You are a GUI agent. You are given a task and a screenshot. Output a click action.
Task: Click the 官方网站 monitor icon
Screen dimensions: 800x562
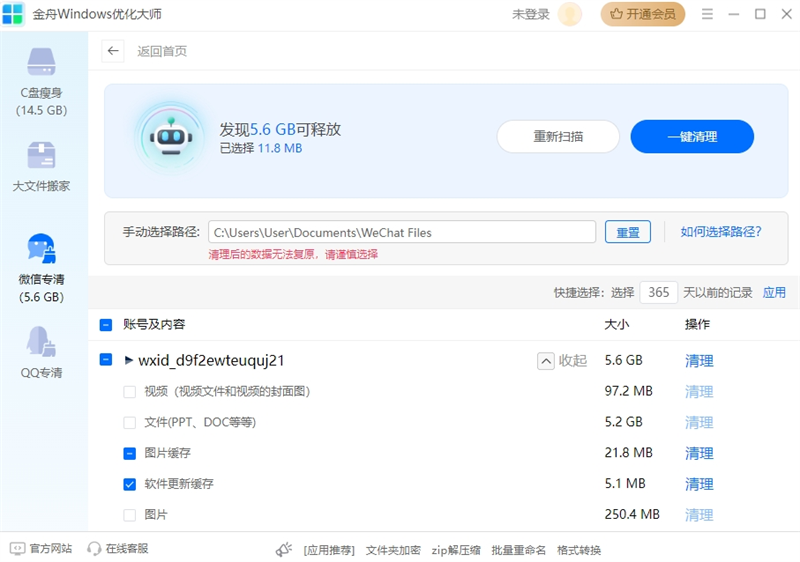(17, 549)
